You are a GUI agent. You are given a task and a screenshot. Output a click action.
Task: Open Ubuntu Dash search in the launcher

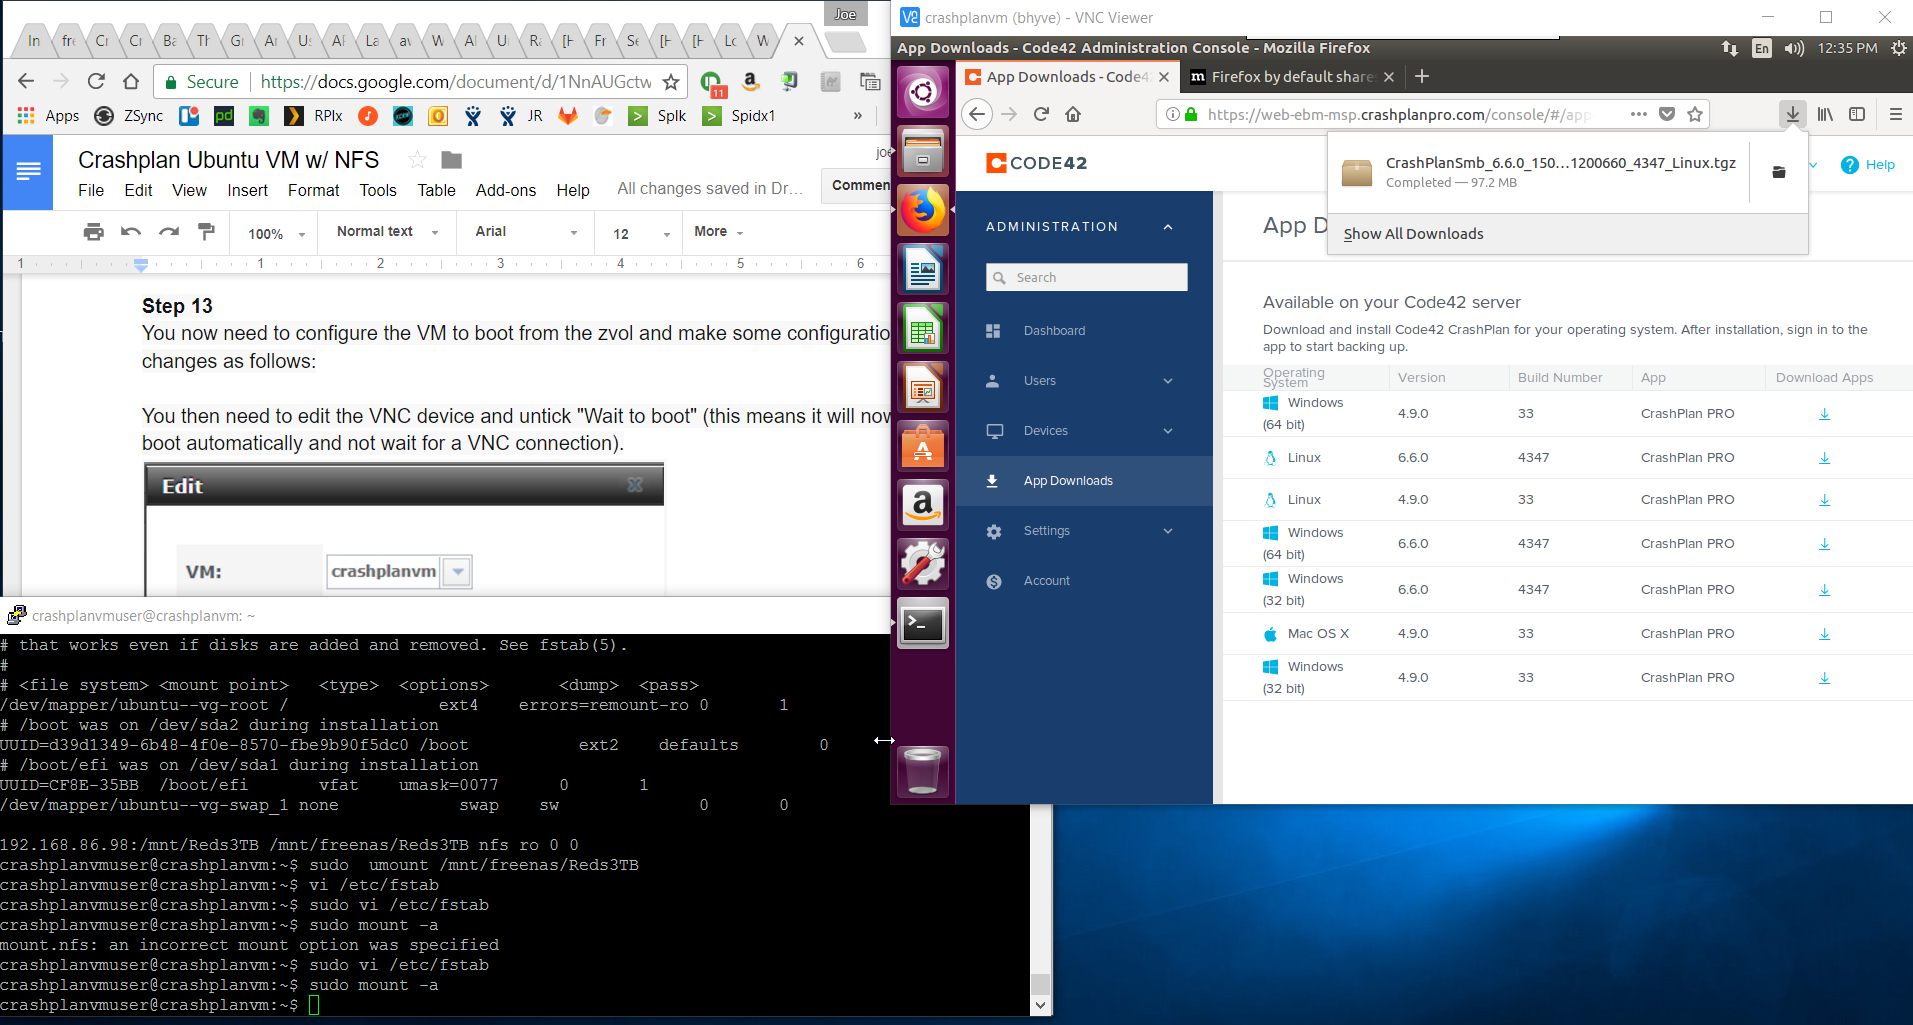pyautogui.click(x=923, y=93)
